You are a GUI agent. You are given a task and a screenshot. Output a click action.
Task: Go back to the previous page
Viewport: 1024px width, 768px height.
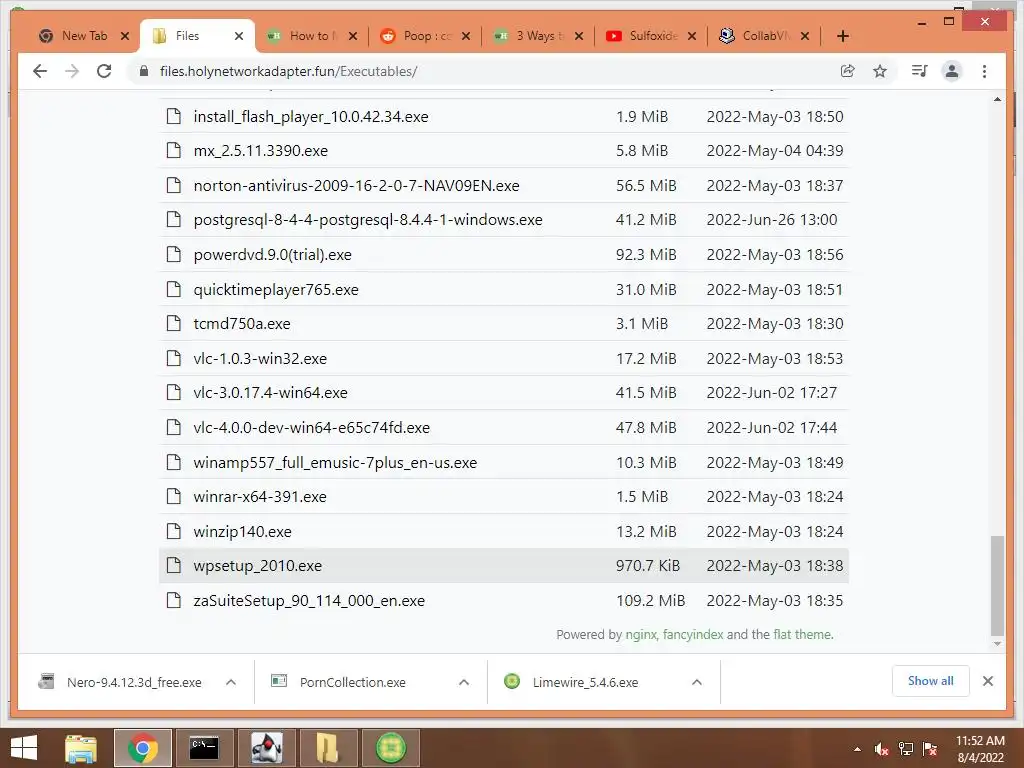tap(40, 71)
